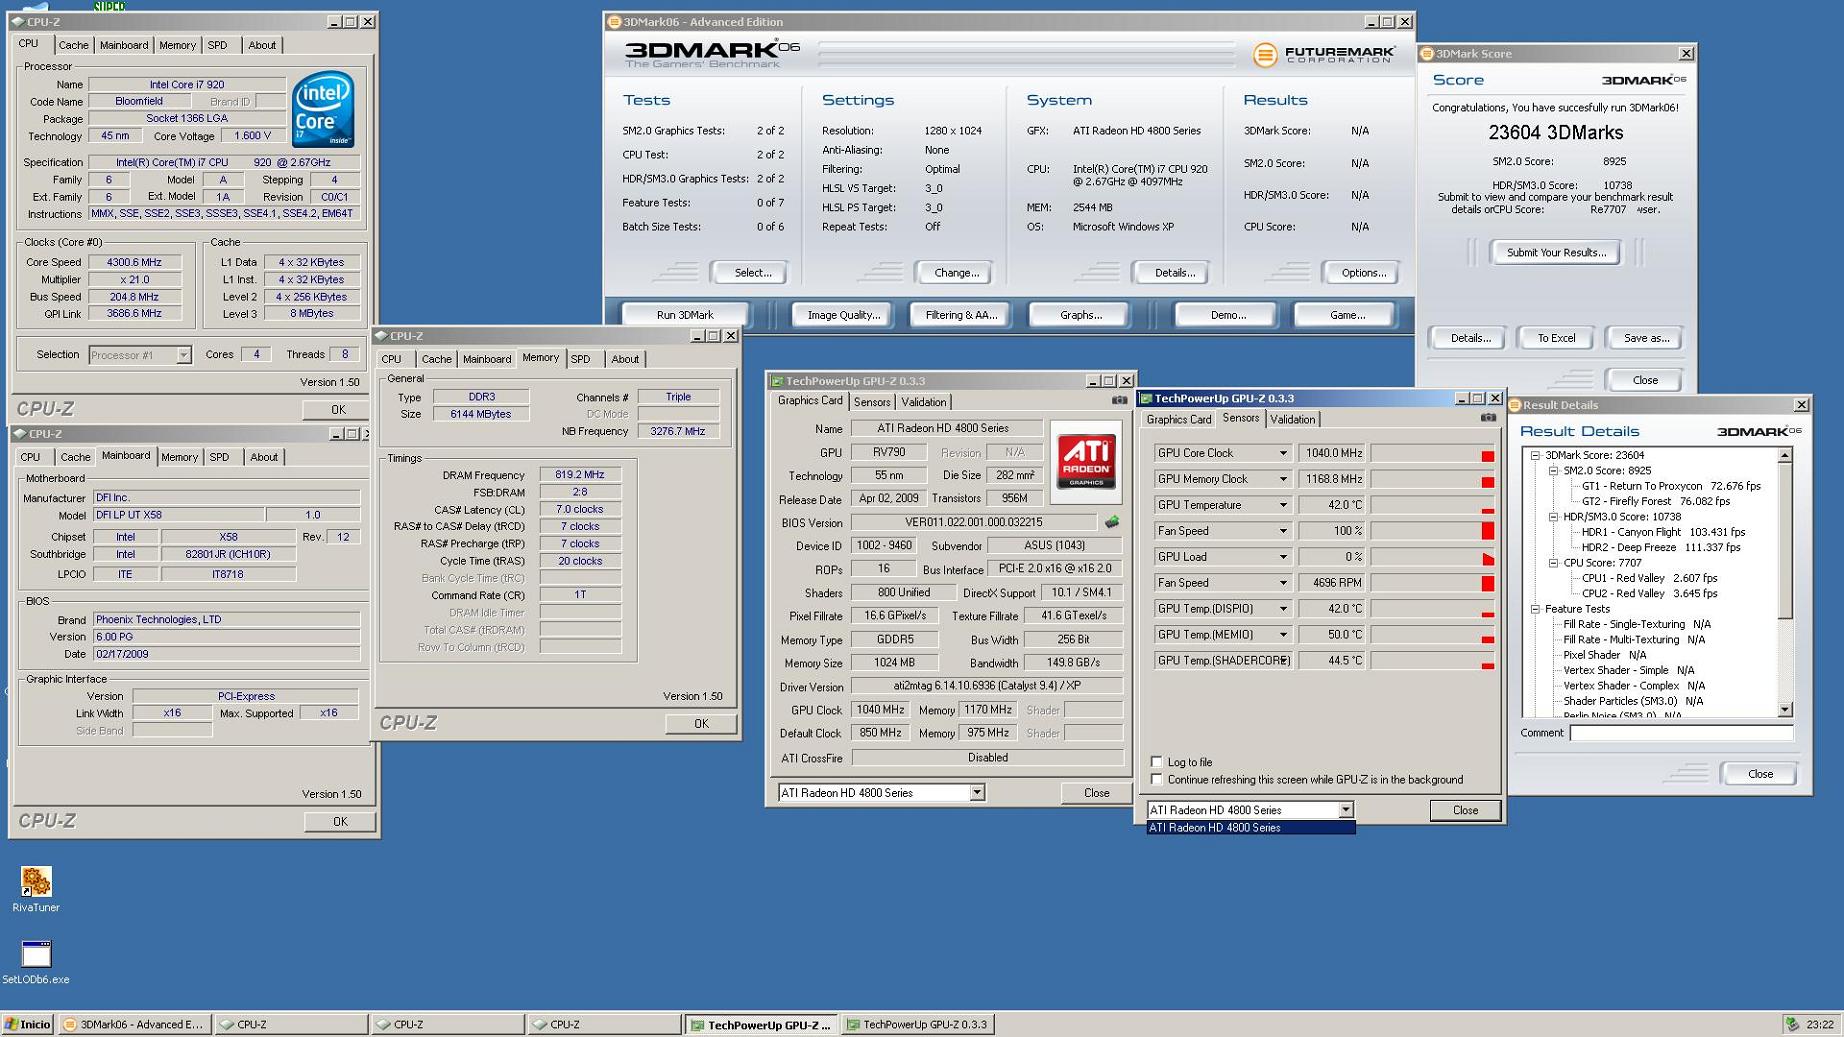Click the Inicio start button
Image resolution: width=1844 pixels, height=1037 pixels.
[28, 1024]
